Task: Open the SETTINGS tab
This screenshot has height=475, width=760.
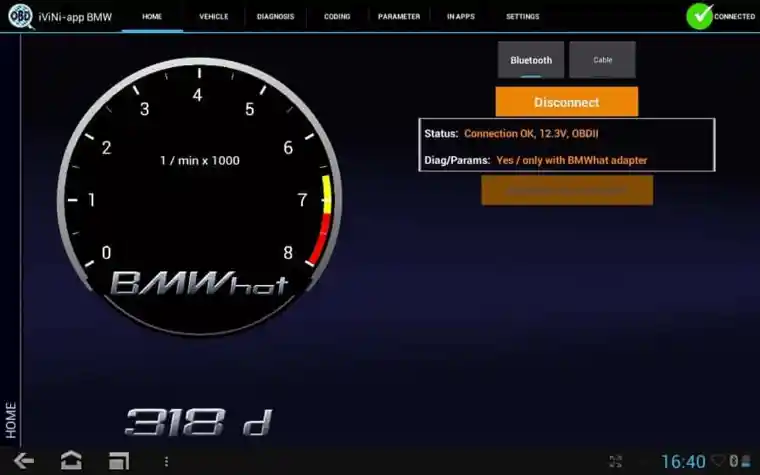Action: pos(522,16)
